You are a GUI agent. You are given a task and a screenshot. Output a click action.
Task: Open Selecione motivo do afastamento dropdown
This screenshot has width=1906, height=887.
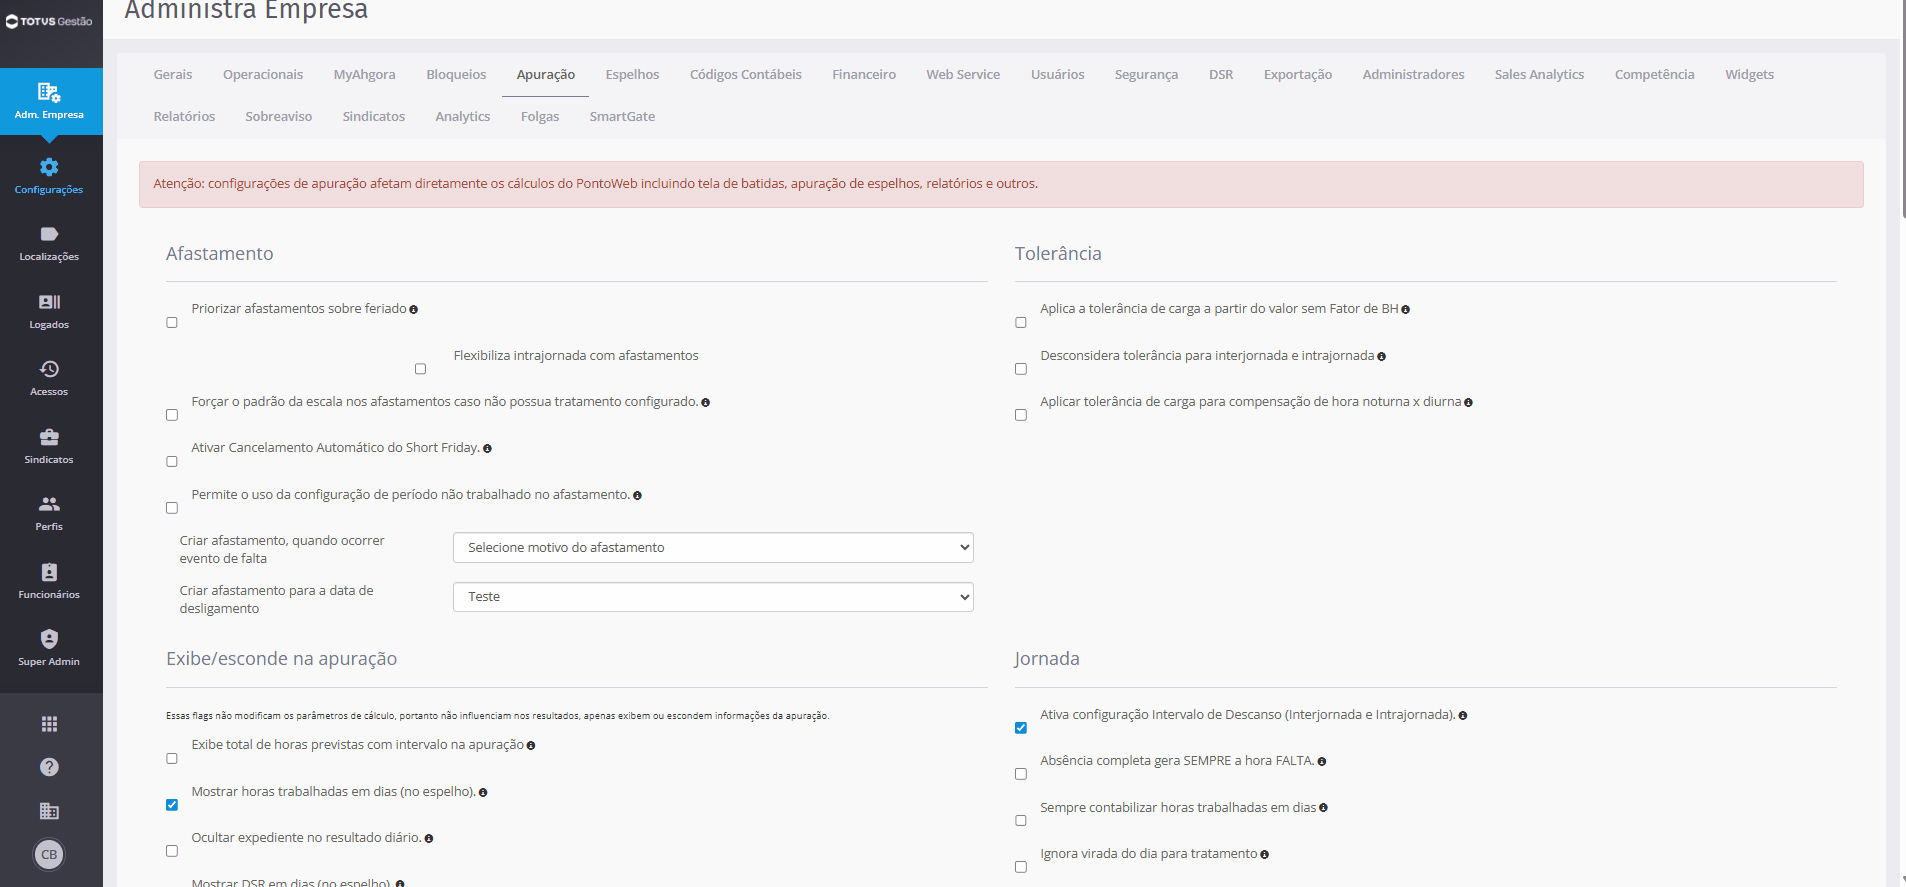[x=713, y=547]
